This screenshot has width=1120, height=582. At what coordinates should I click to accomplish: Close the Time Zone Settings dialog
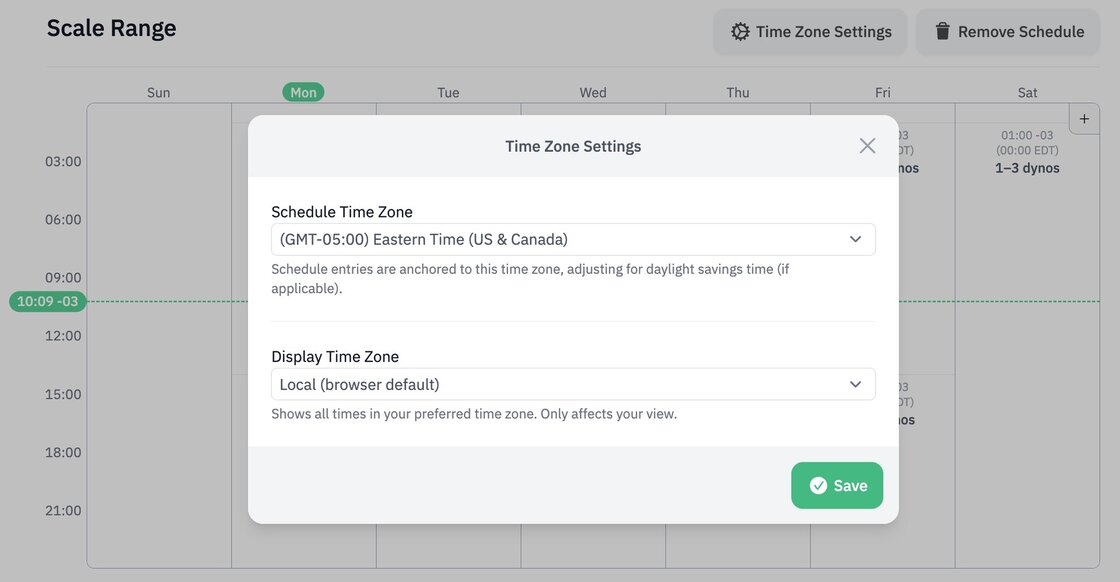pyautogui.click(x=867, y=146)
